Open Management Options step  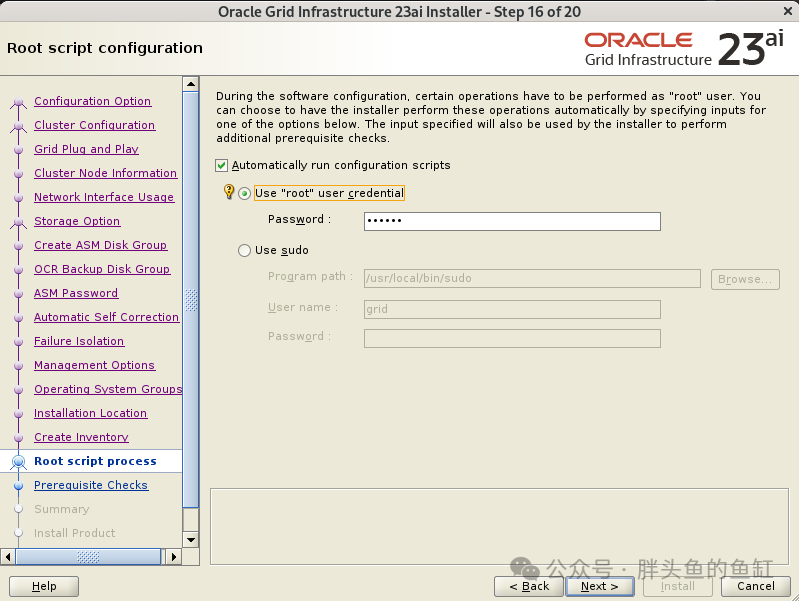(x=95, y=365)
